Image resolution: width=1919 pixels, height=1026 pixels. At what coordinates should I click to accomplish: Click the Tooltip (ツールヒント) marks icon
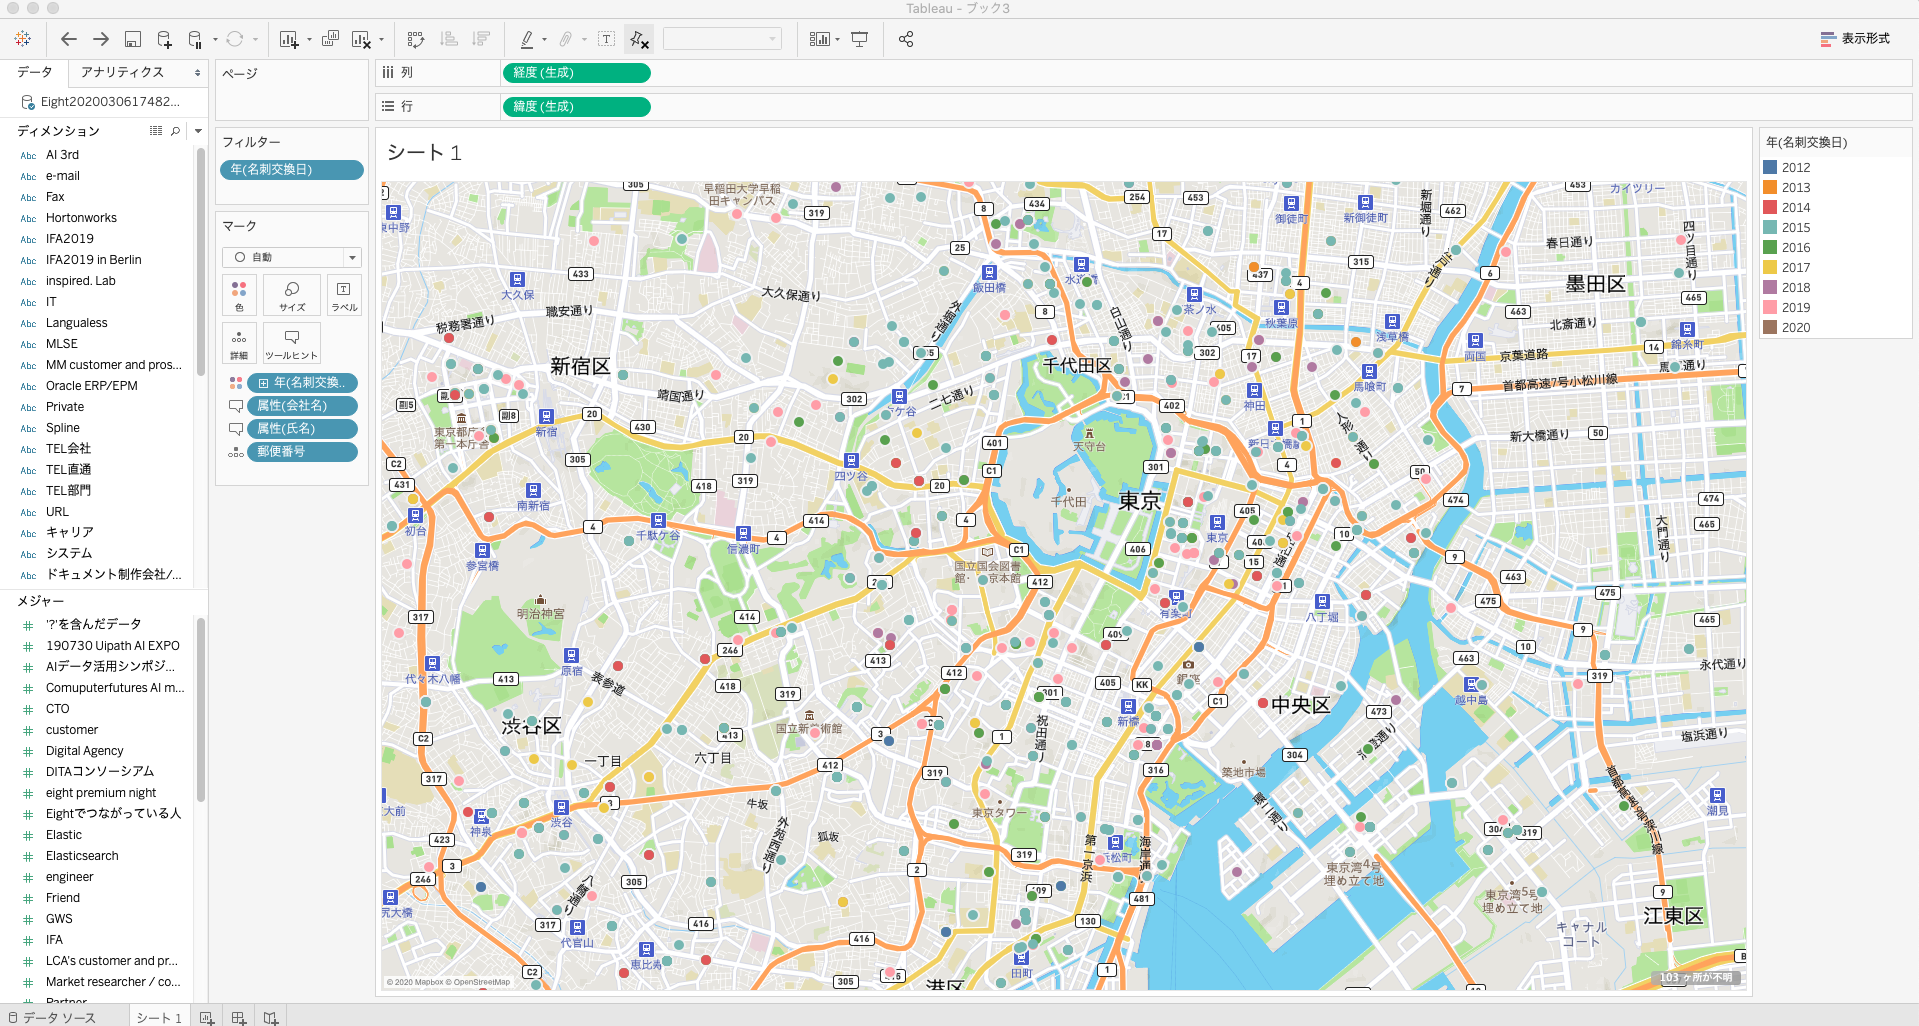[x=292, y=343]
